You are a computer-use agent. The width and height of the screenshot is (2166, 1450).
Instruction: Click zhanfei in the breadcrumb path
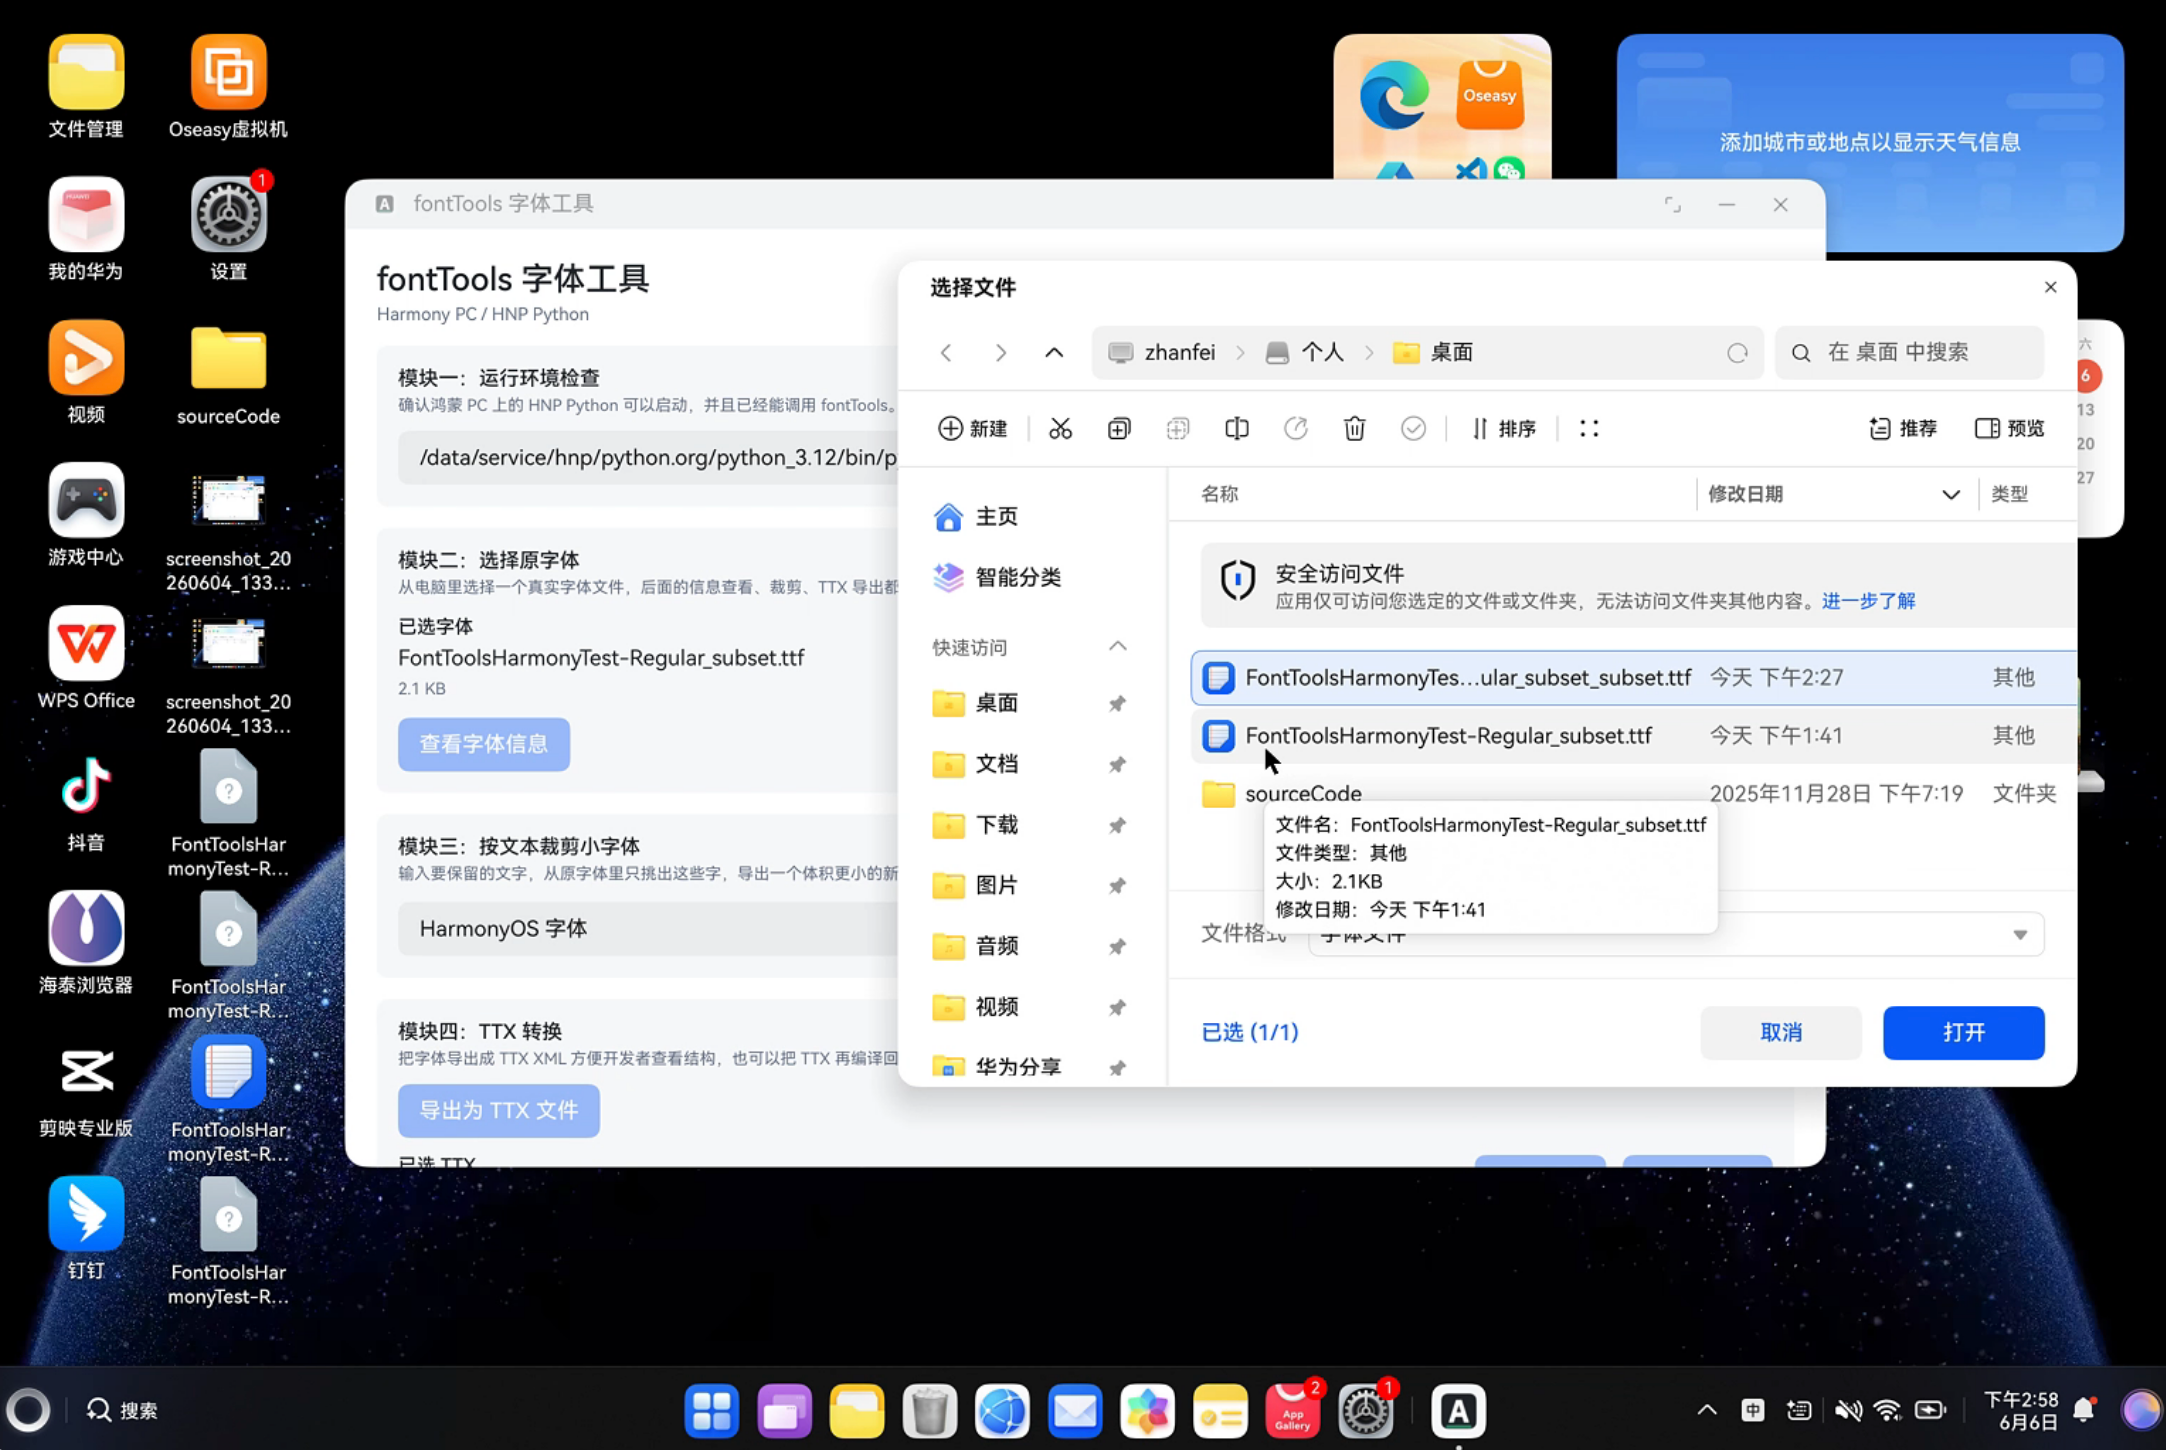(x=1162, y=352)
